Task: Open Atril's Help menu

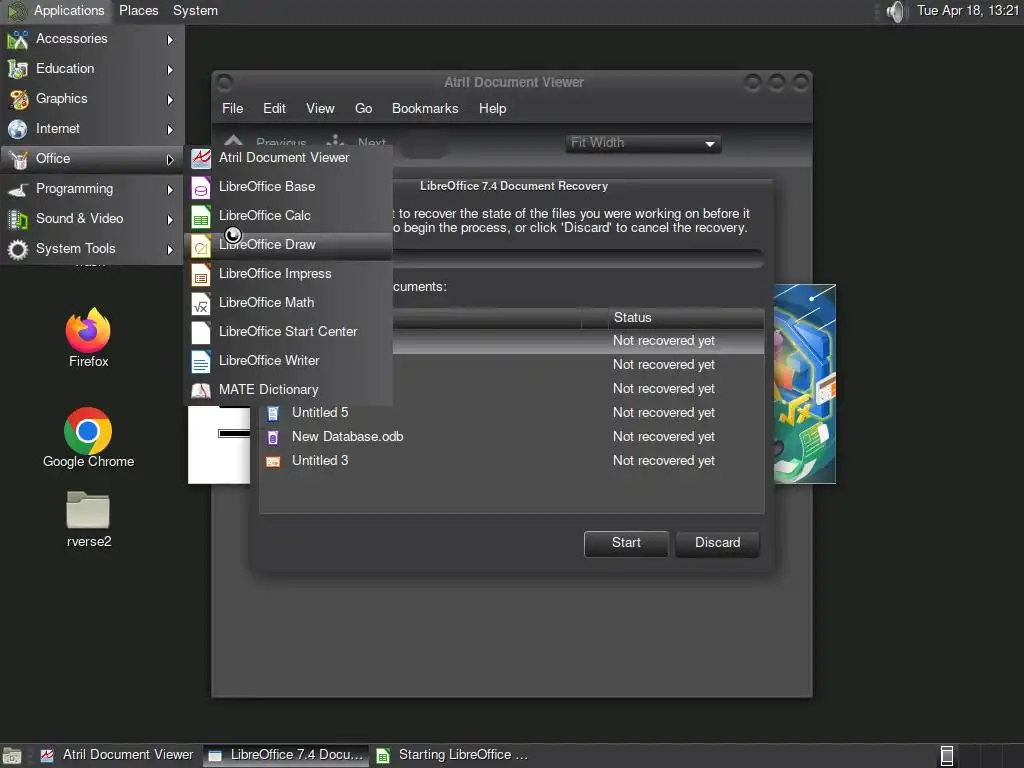Action: point(492,108)
